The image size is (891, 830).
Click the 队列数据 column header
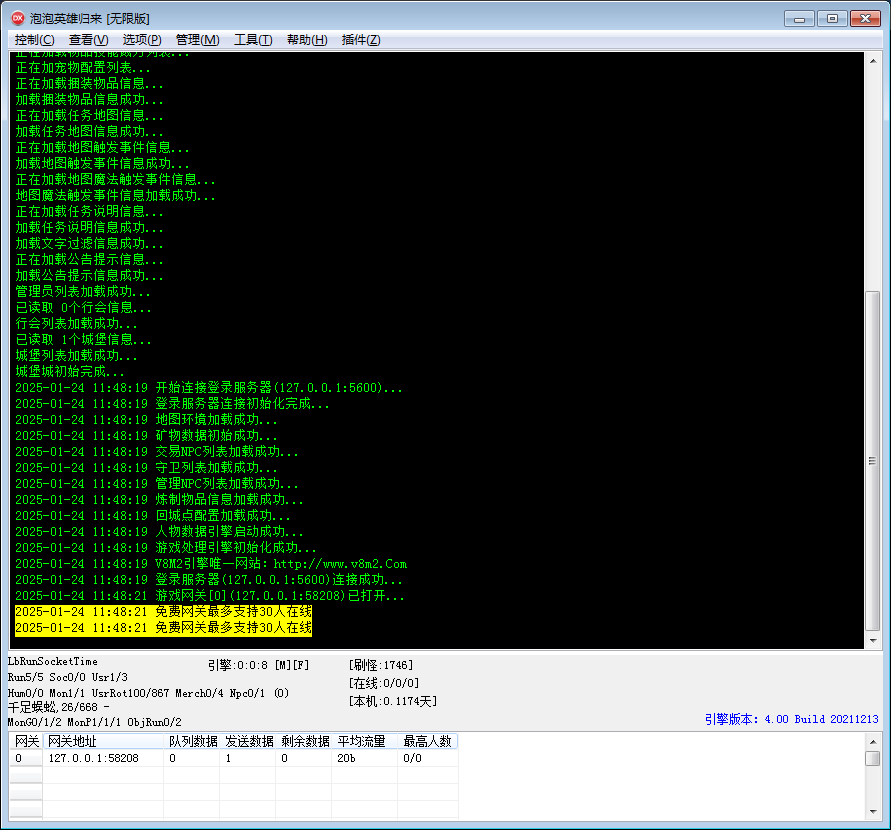[192, 741]
